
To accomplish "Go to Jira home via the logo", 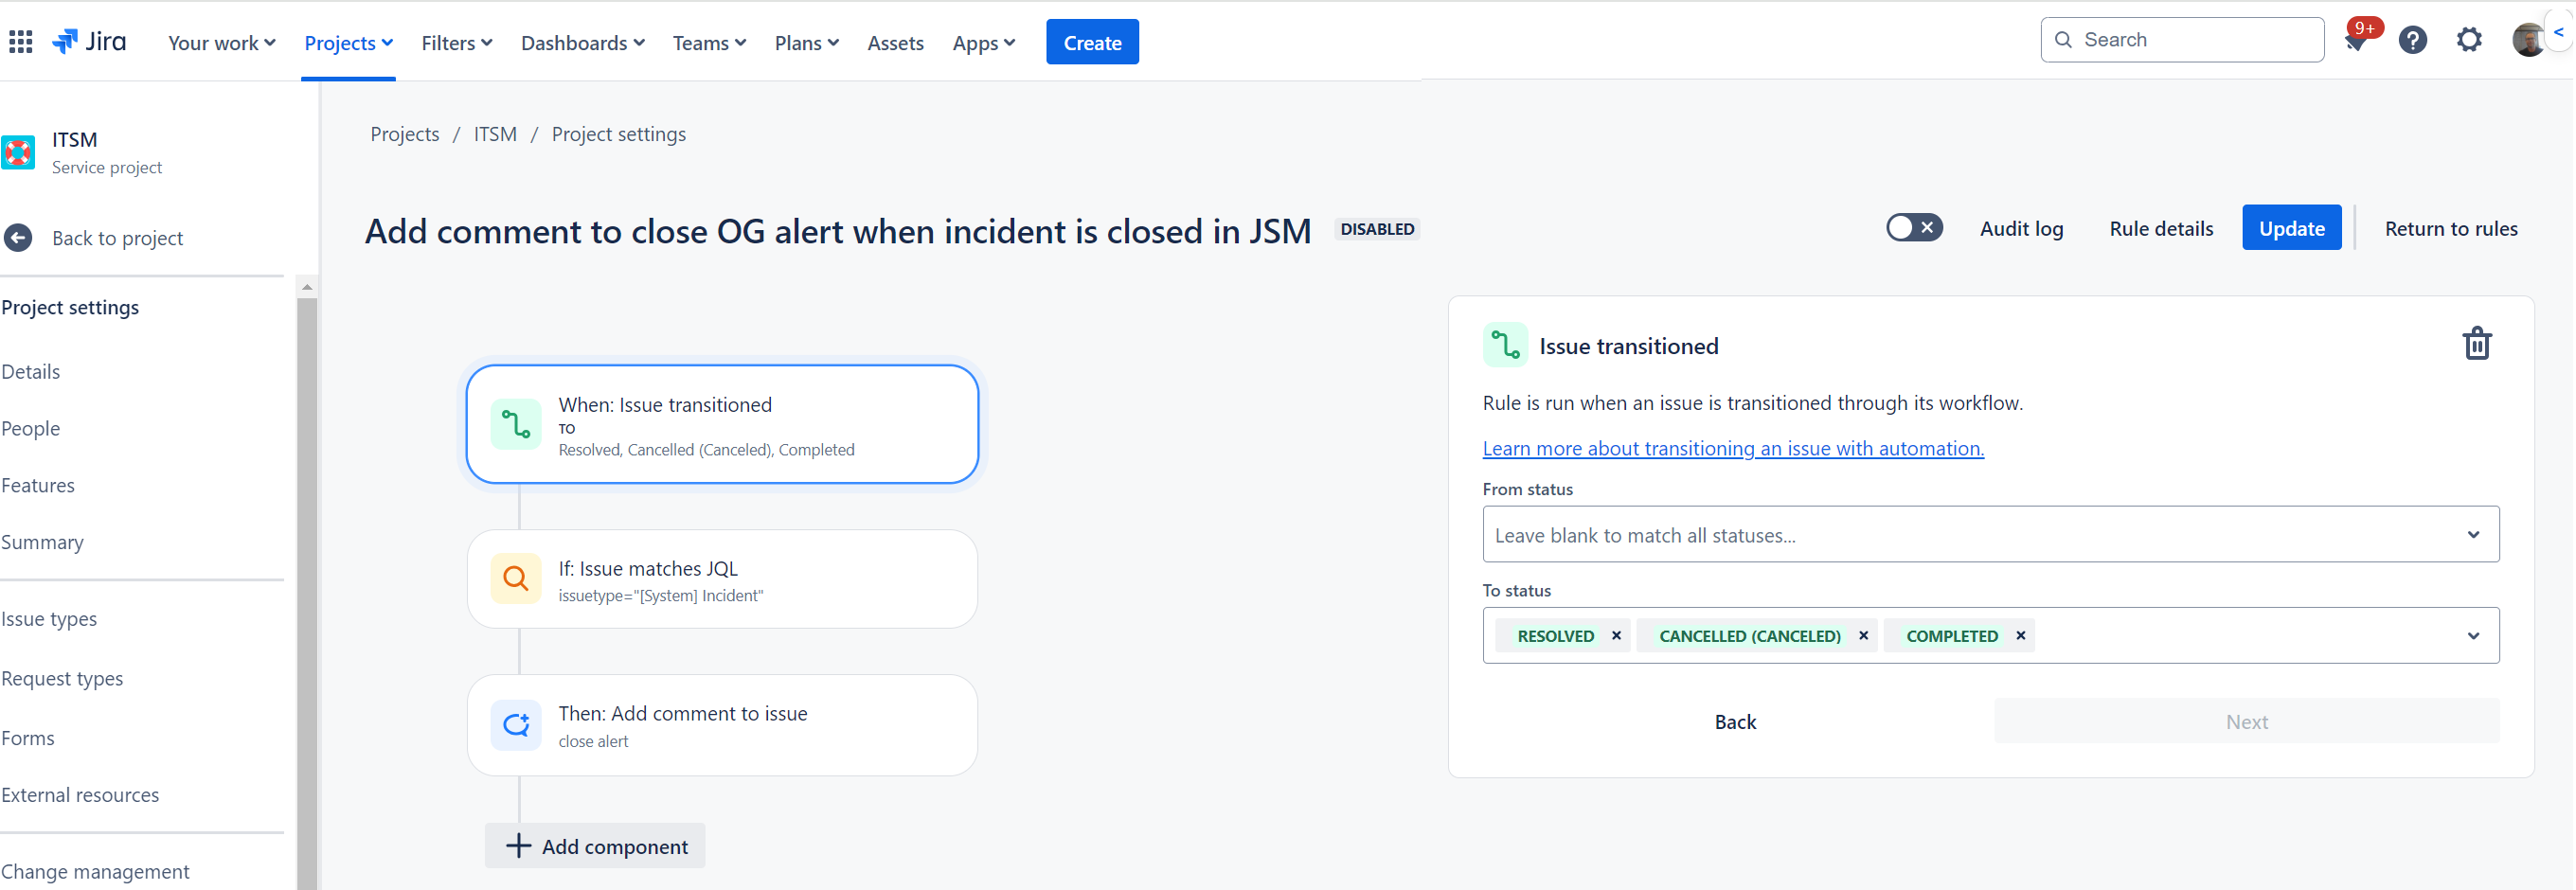I will point(89,42).
